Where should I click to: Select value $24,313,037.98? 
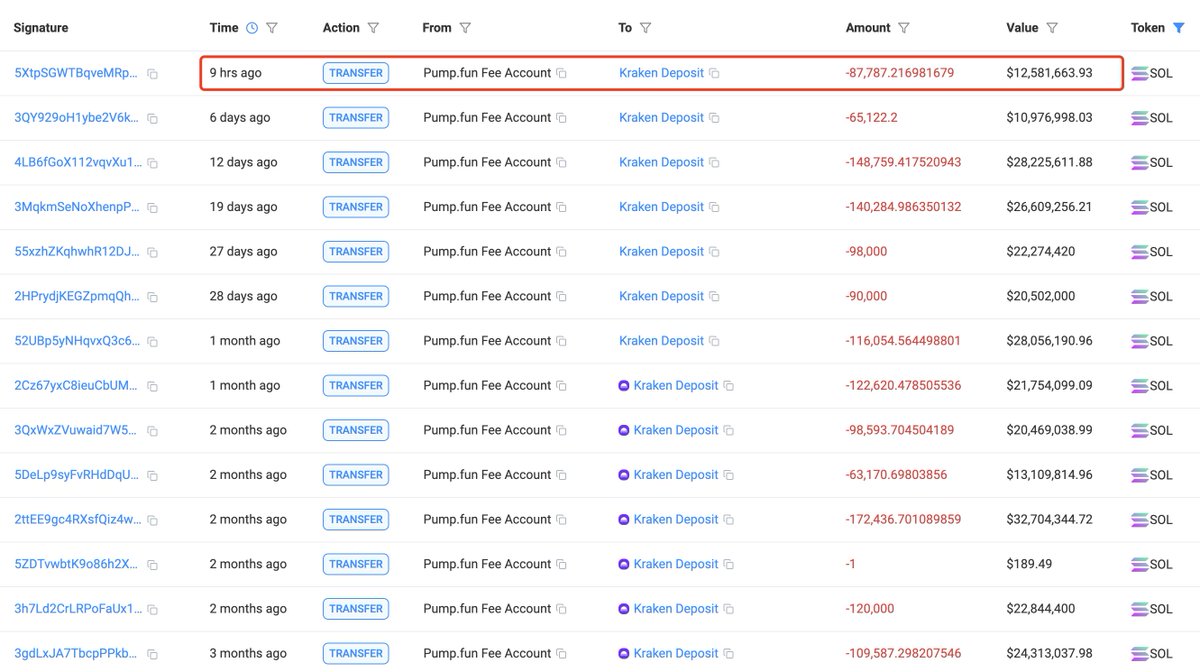1049,653
